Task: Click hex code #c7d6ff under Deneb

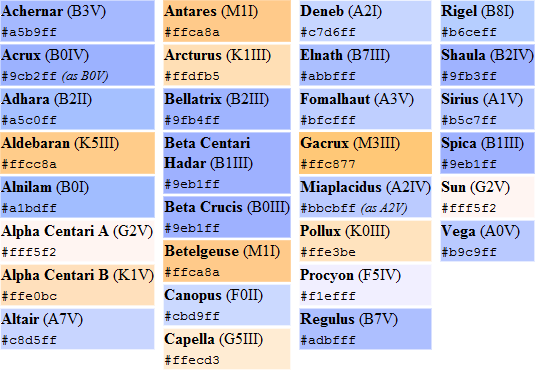Action: click(x=328, y=32)
